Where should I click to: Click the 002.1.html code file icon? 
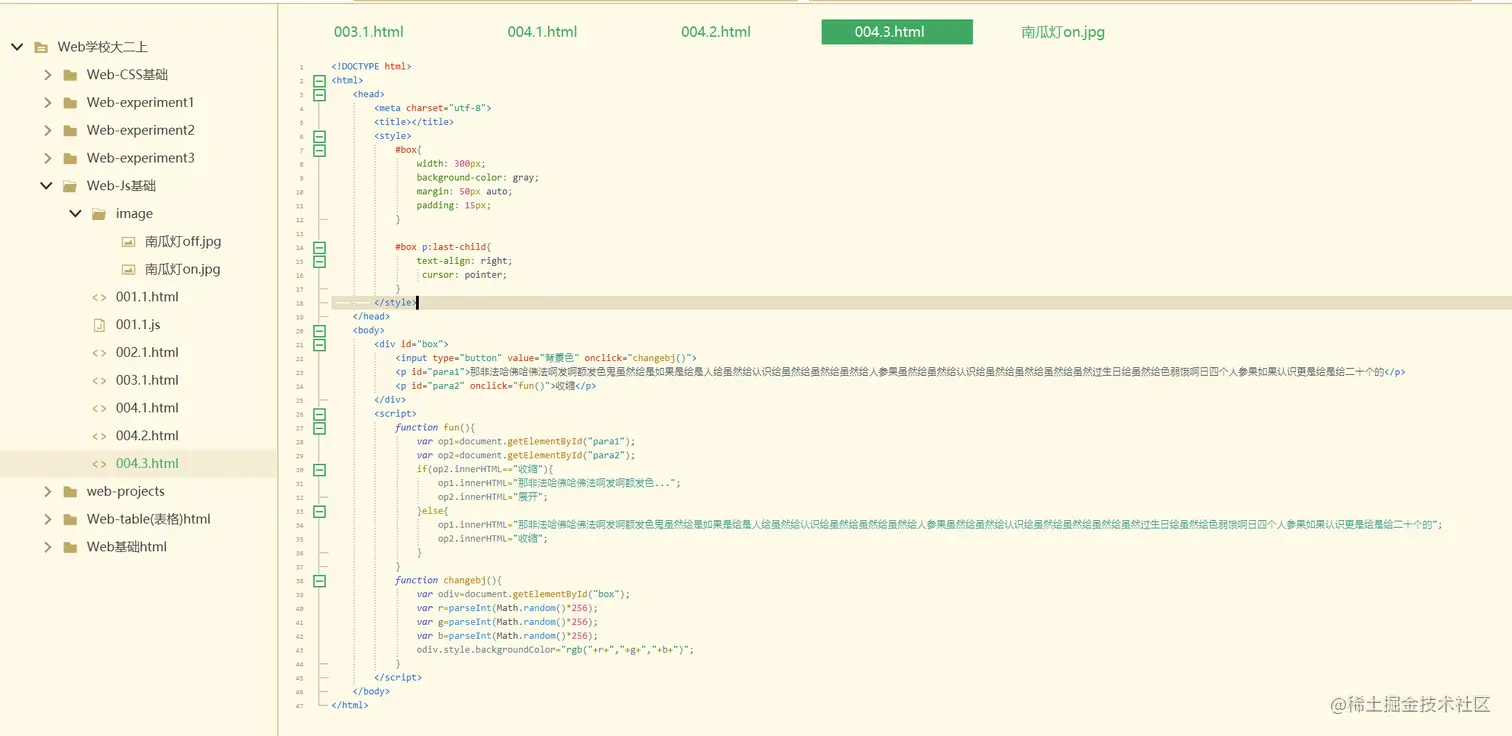[x=99, y=353]
